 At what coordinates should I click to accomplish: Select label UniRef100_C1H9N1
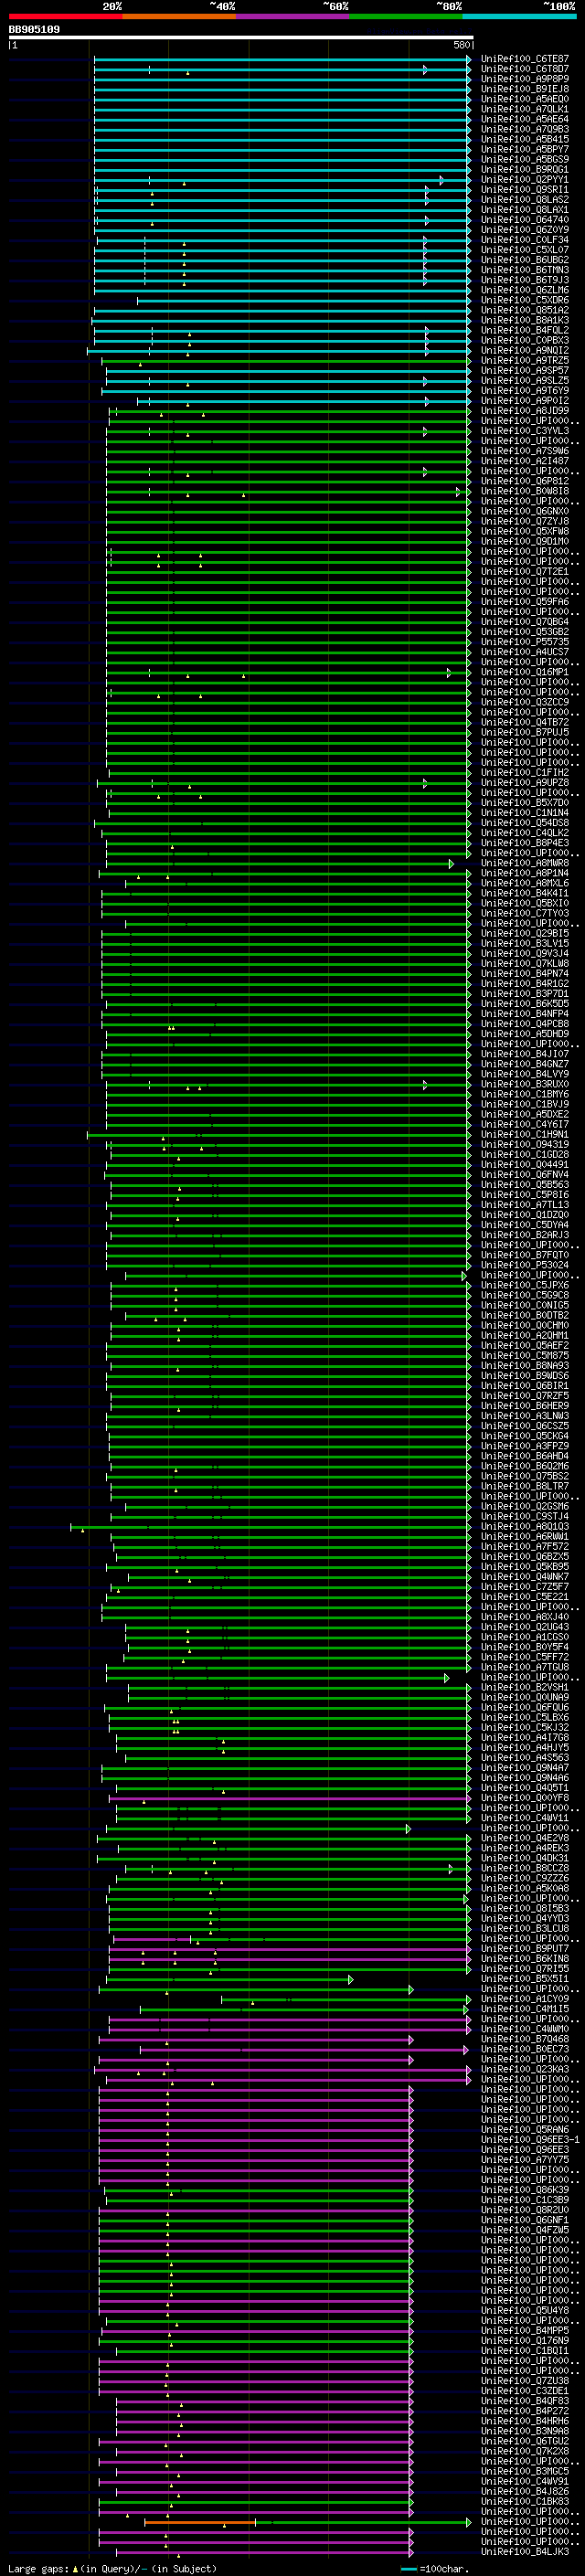click(x=524, y=1134)
